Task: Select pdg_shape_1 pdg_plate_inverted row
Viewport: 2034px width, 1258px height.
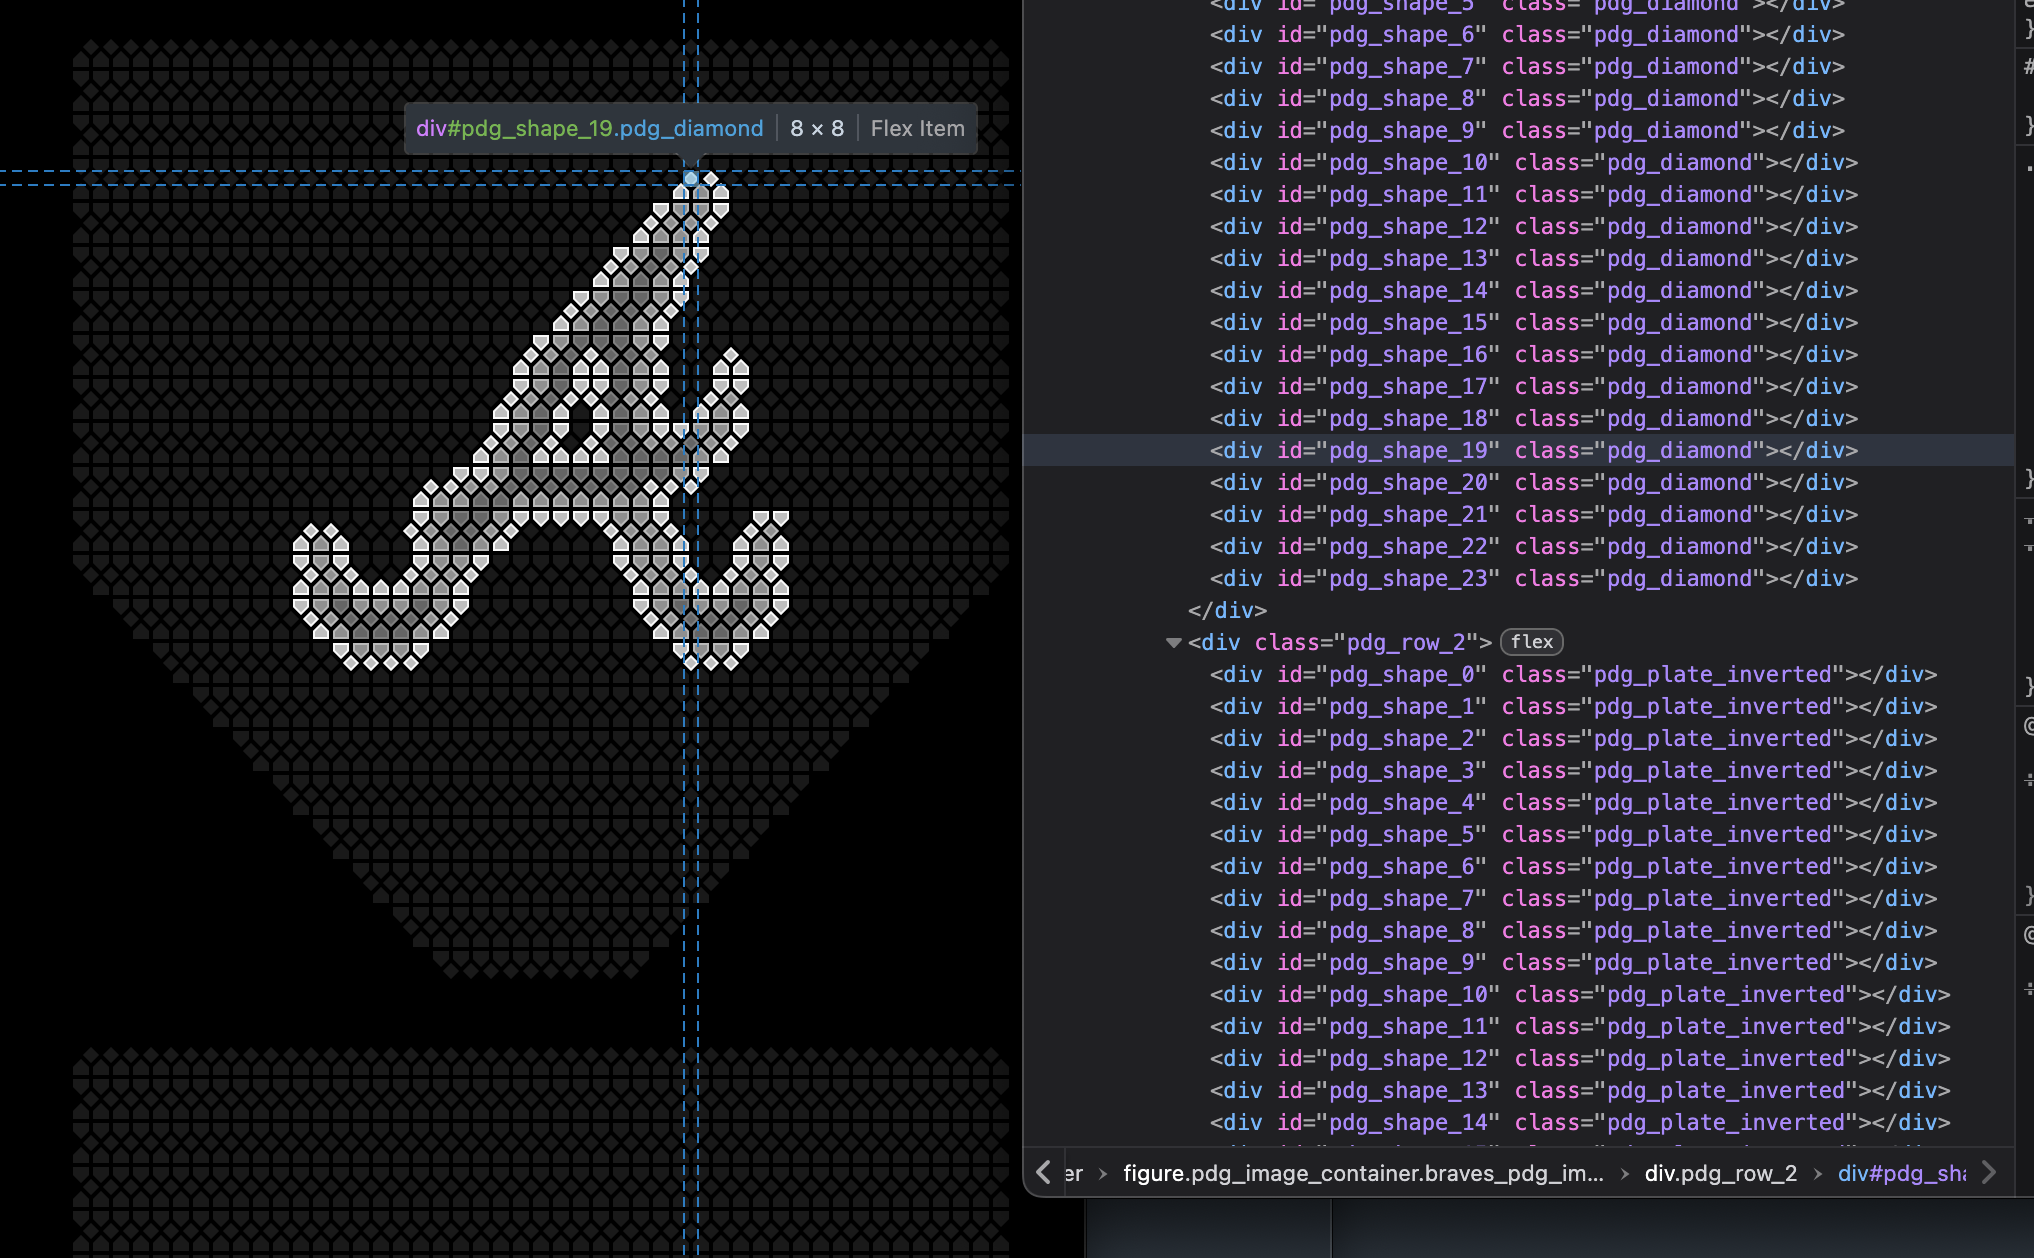Action: (1519, 706)
